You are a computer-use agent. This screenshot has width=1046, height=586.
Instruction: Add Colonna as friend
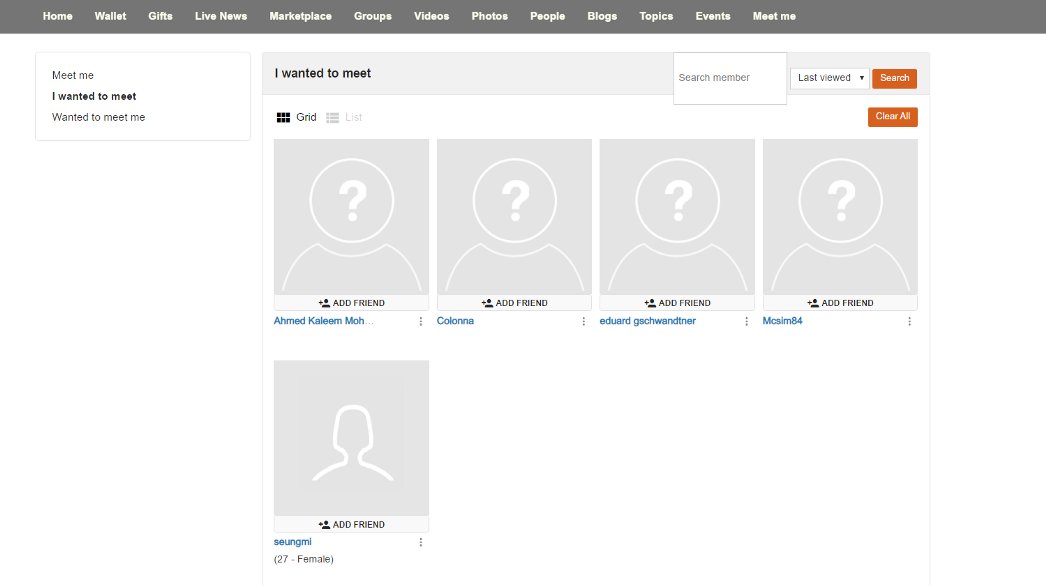[x=514, y=303]
